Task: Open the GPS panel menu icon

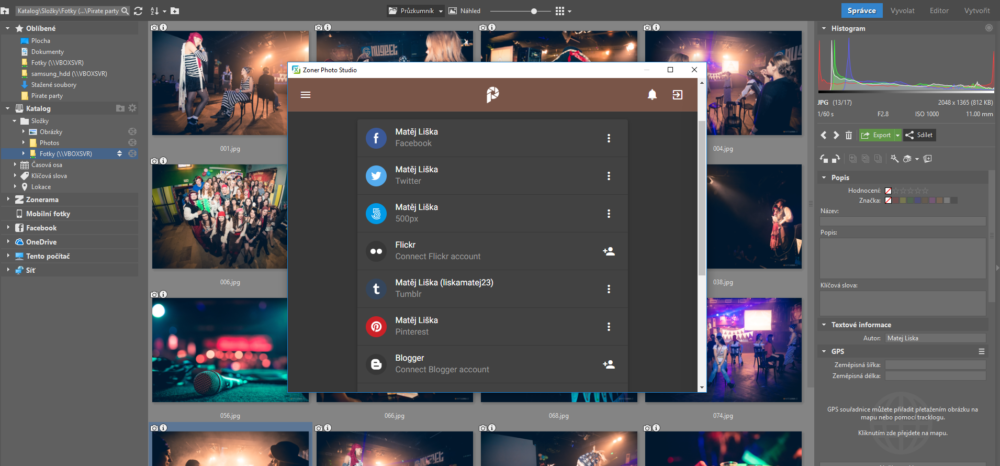Action: point(982,351)
